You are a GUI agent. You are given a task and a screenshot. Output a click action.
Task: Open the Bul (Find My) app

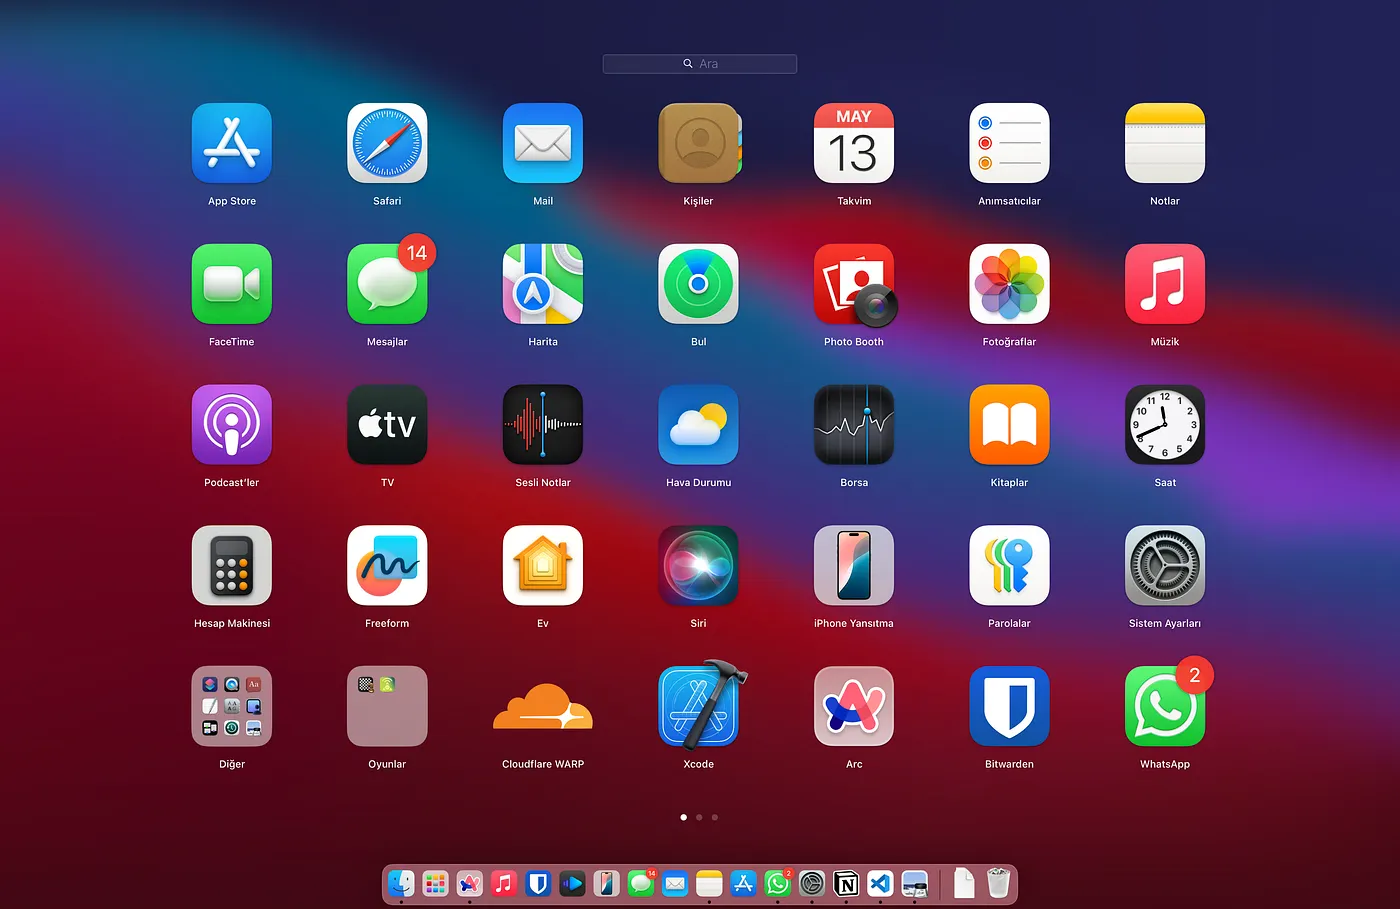point(699,284)
